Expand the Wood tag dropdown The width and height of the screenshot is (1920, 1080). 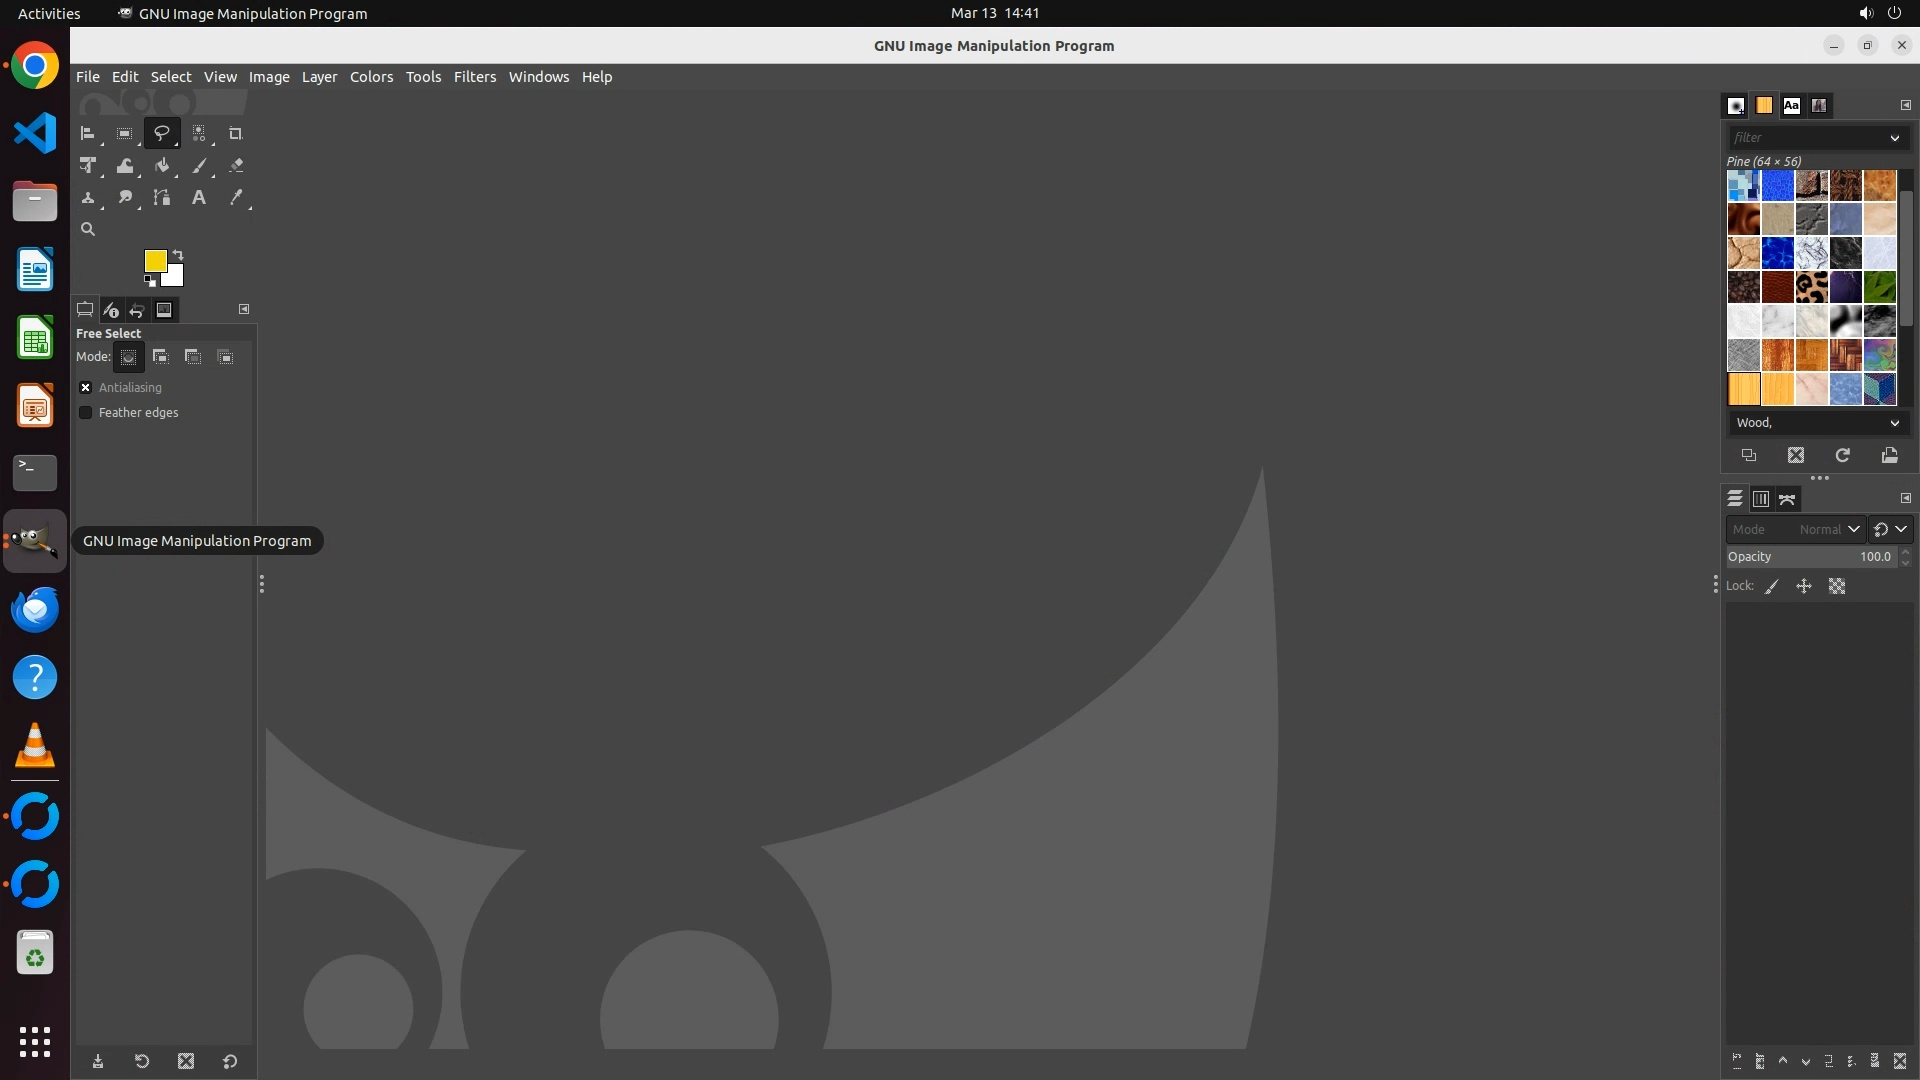(1894, 423)
